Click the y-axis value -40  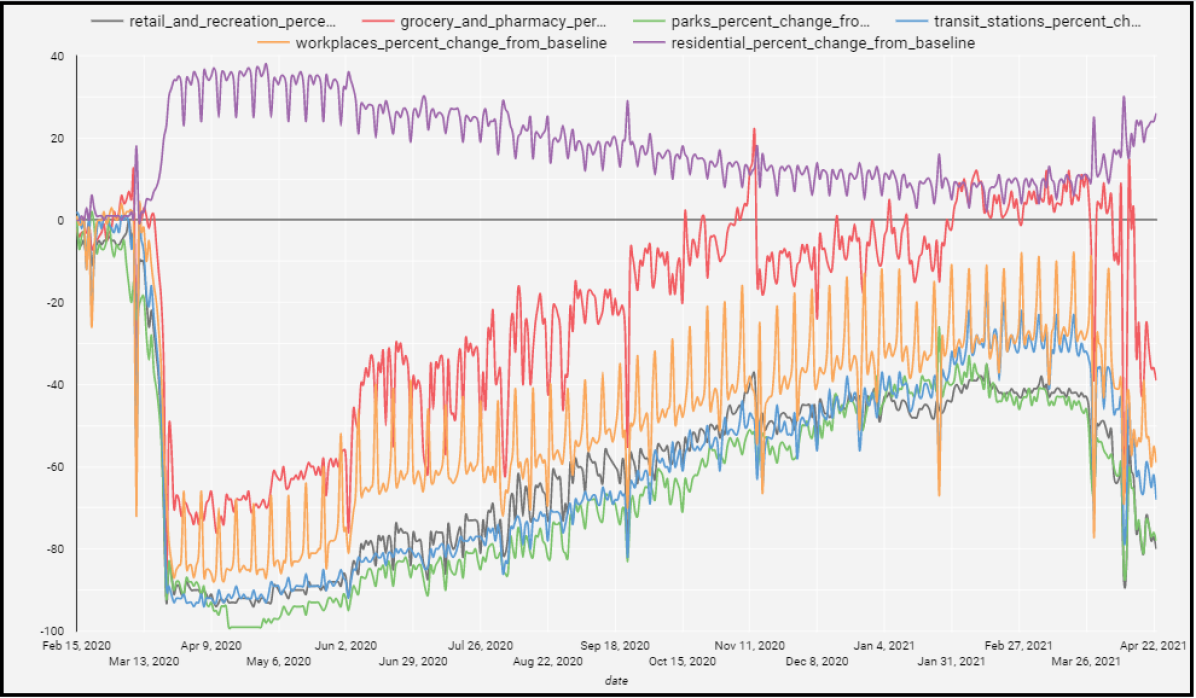pyautogui.click(x=56, y=384)
